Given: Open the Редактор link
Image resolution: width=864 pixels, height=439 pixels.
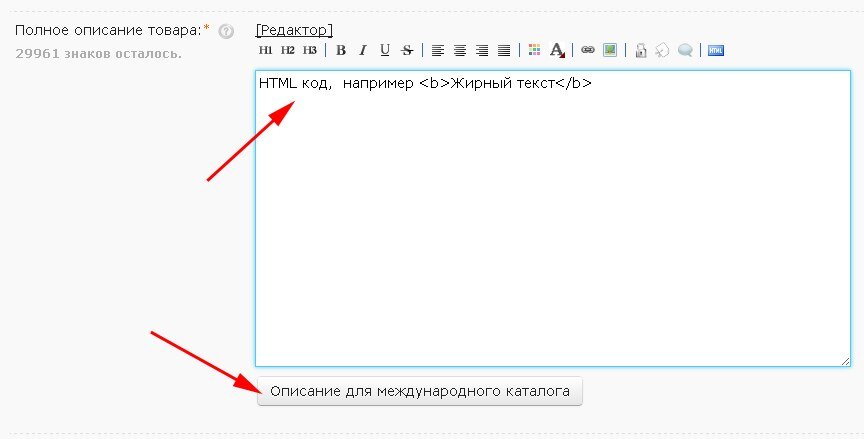Looking at the screenshot, I should (x=294, y=30).
